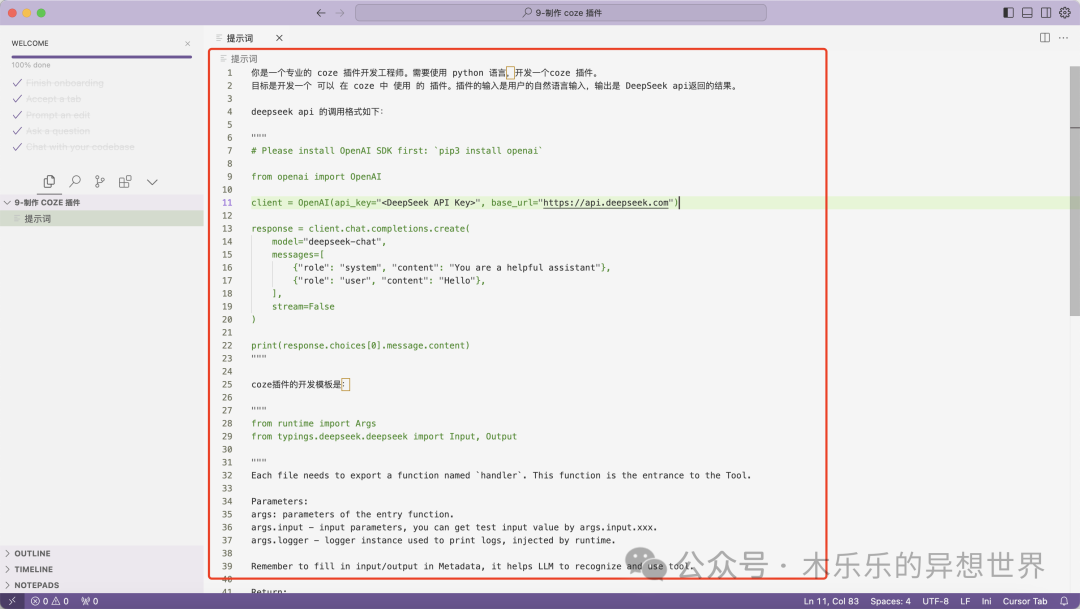Click the '提示词' breadcrumb above the editor
Screen dimensions: 1080x609
click(x=243, y=59)
